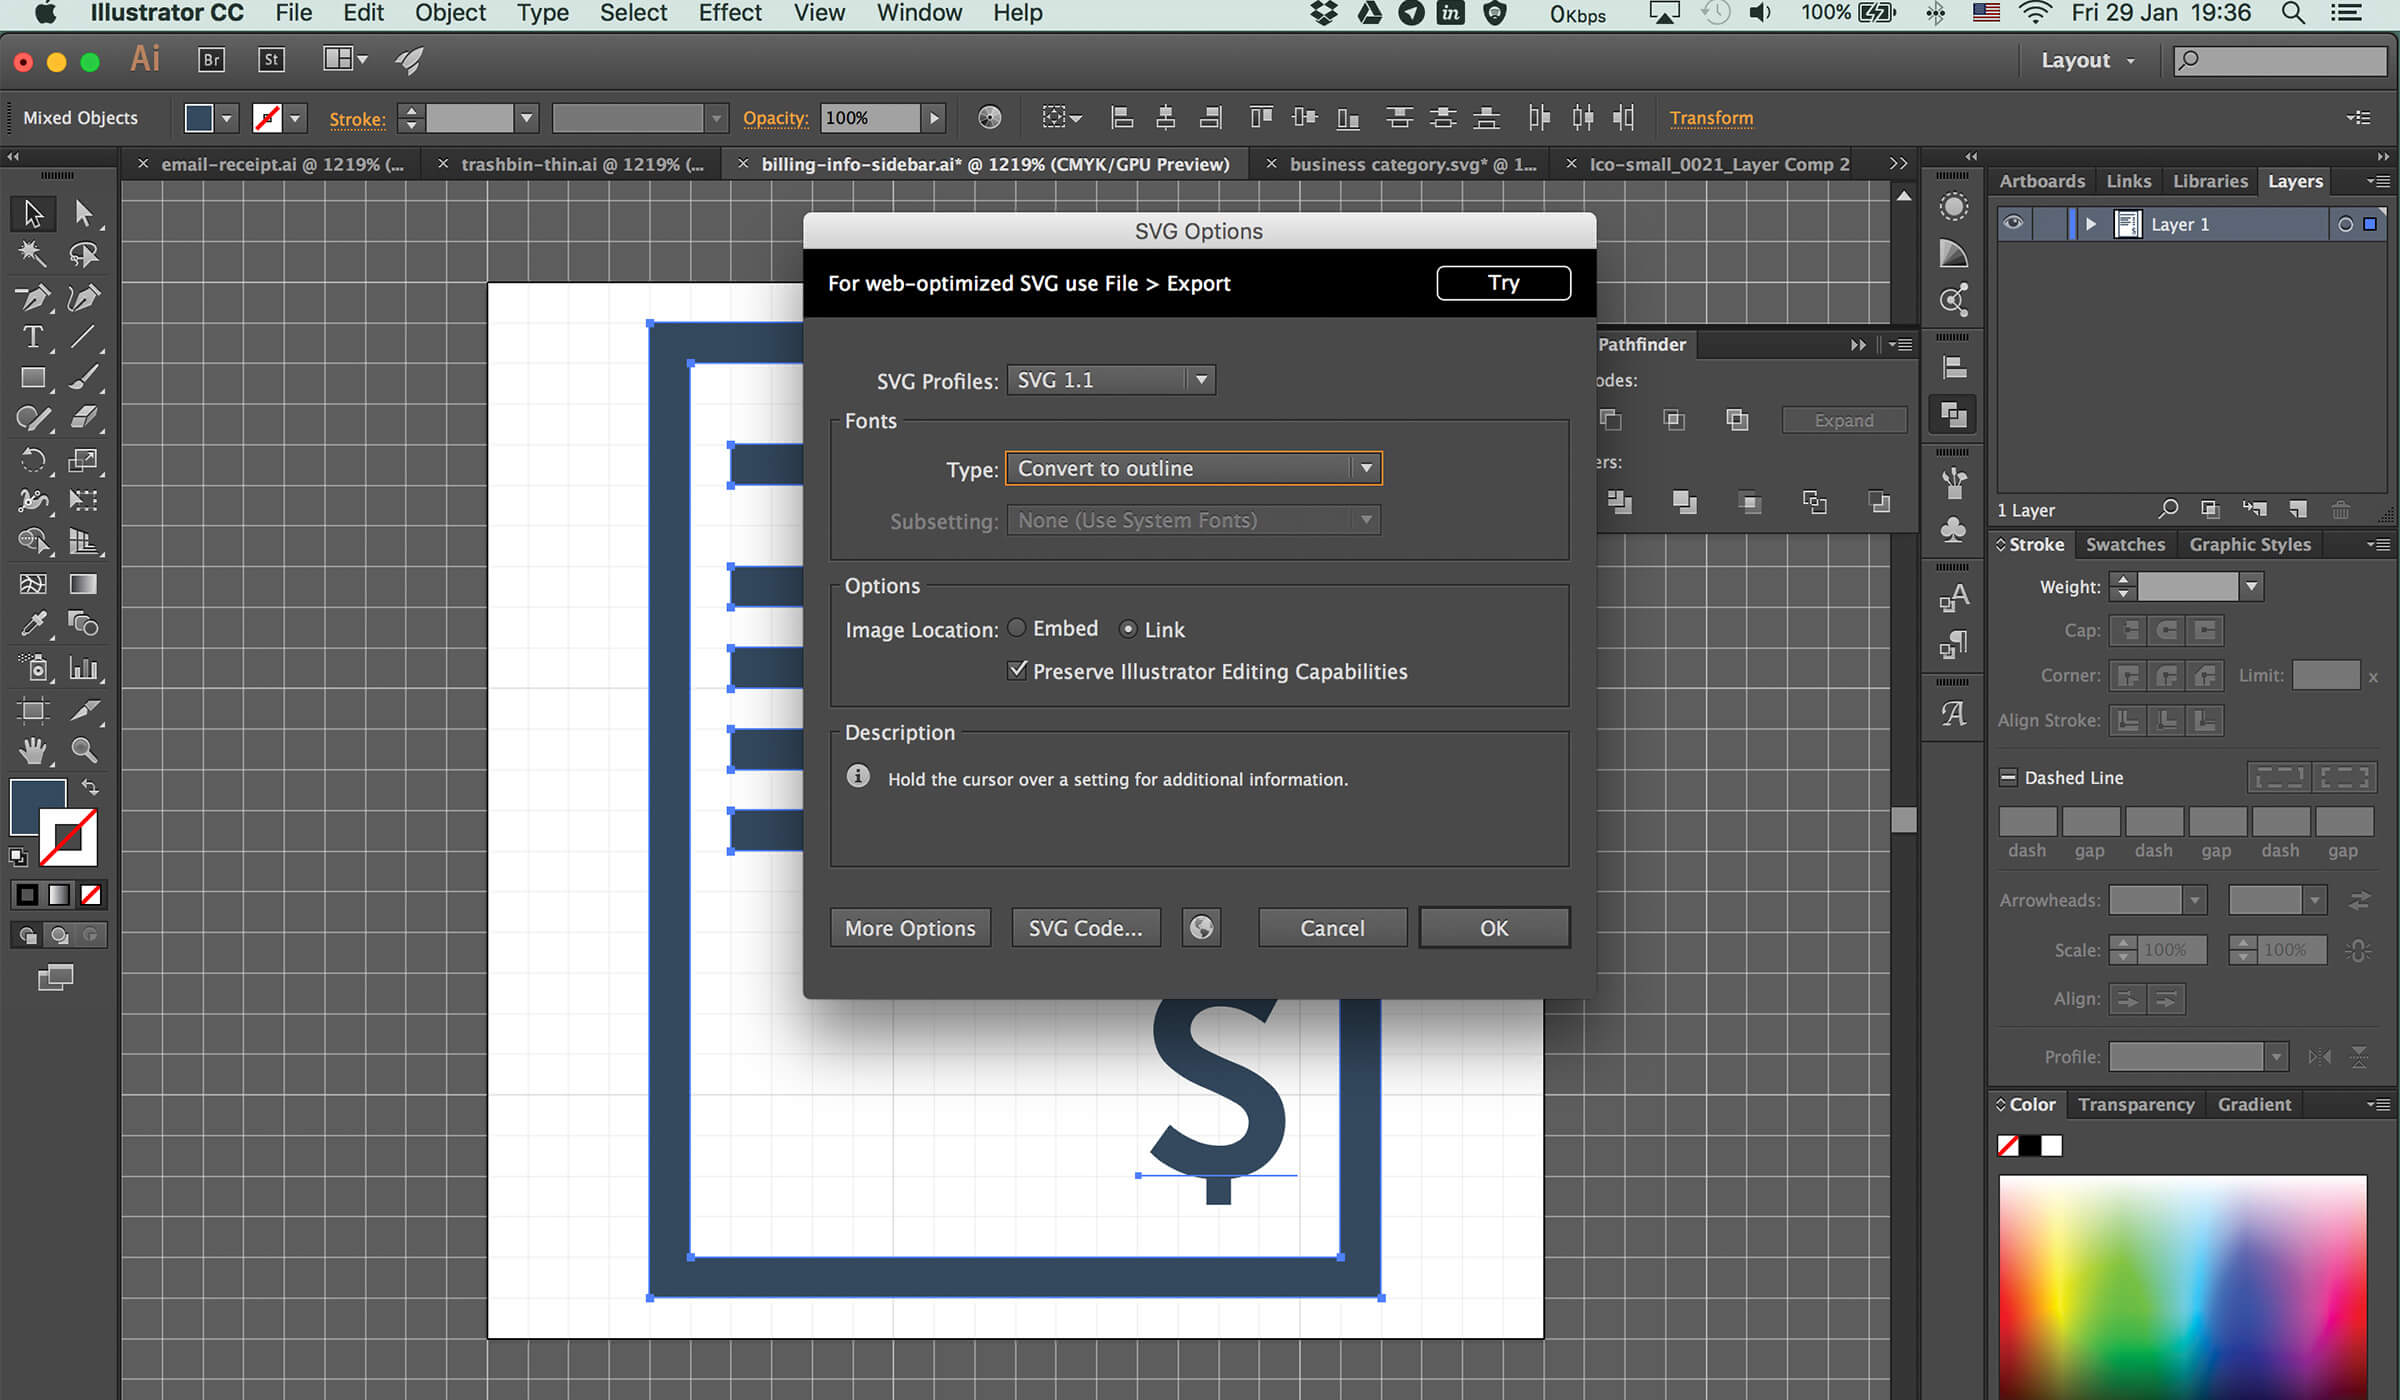2400x1400 pixels.
Task: Open SVG Code... button
Action: pyautogui.click(x=1085, y=928)
